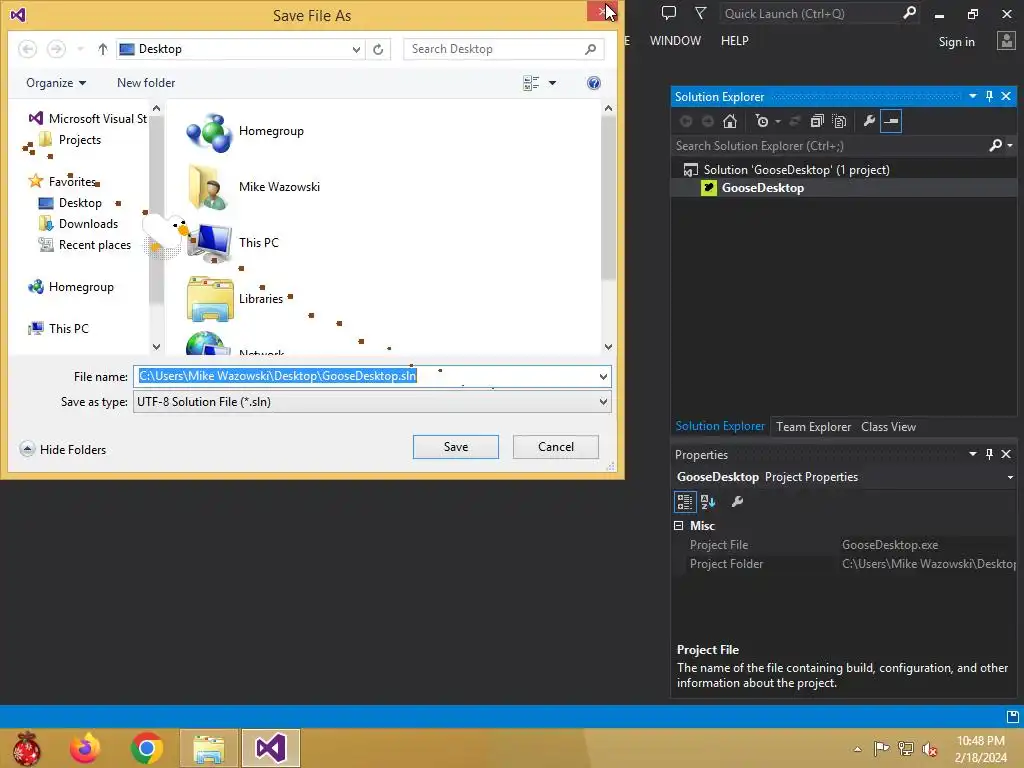The height and width of the screenshot is (768, 1024).
Task: Open Solution Explorer window position dropdown
Action: pos(972,96)
